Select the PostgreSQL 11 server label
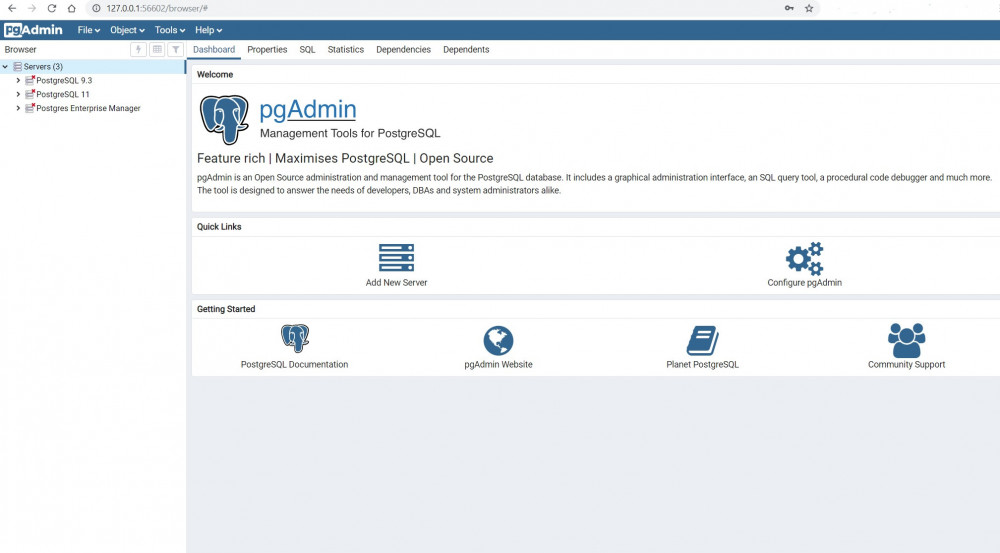The width and height of the screenshot is (1000, 553). (x=62, y=94)
